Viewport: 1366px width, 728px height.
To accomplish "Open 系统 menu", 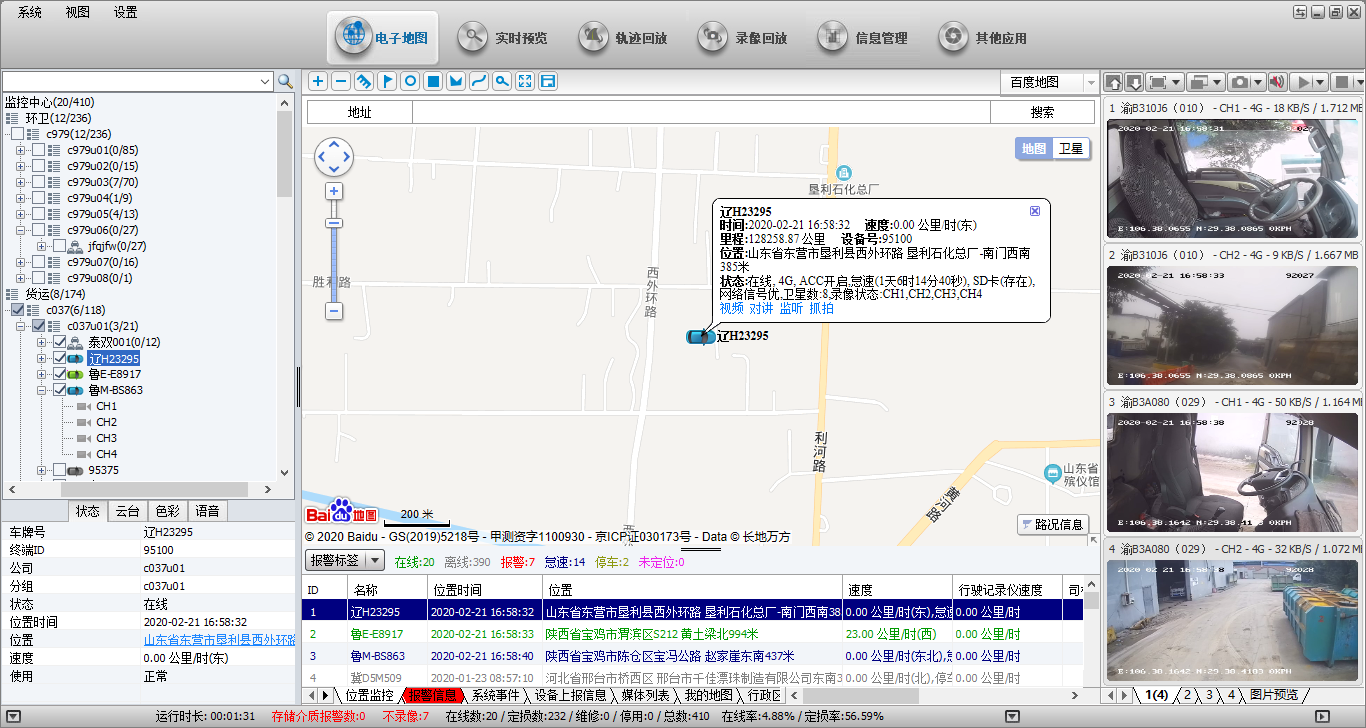I will [x=30, y=12].
